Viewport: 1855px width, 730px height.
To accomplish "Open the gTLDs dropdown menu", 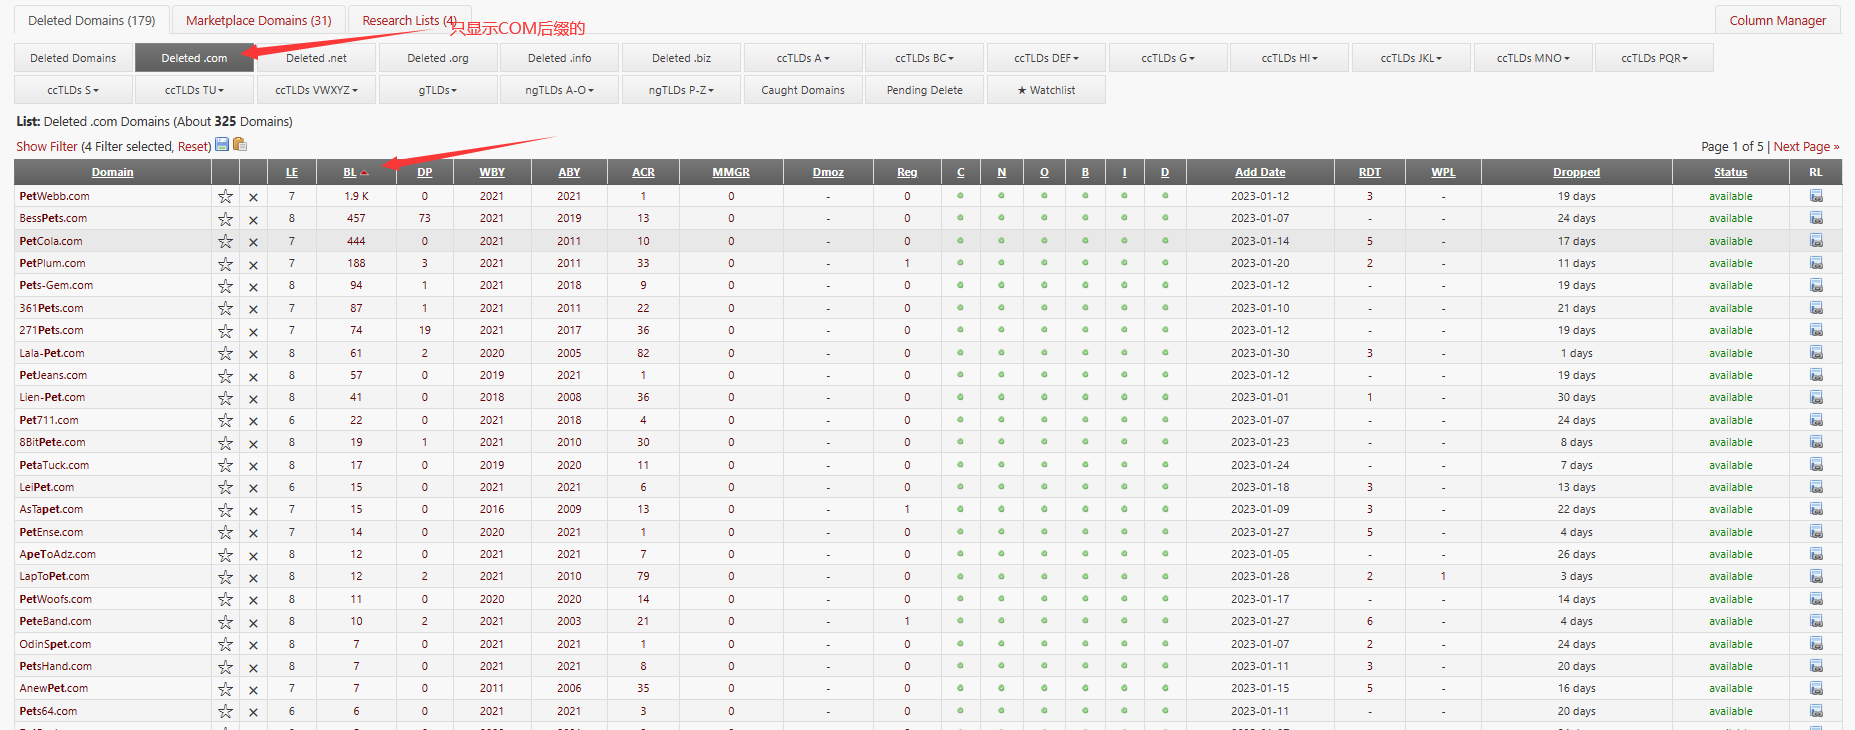I will point(437,90).
